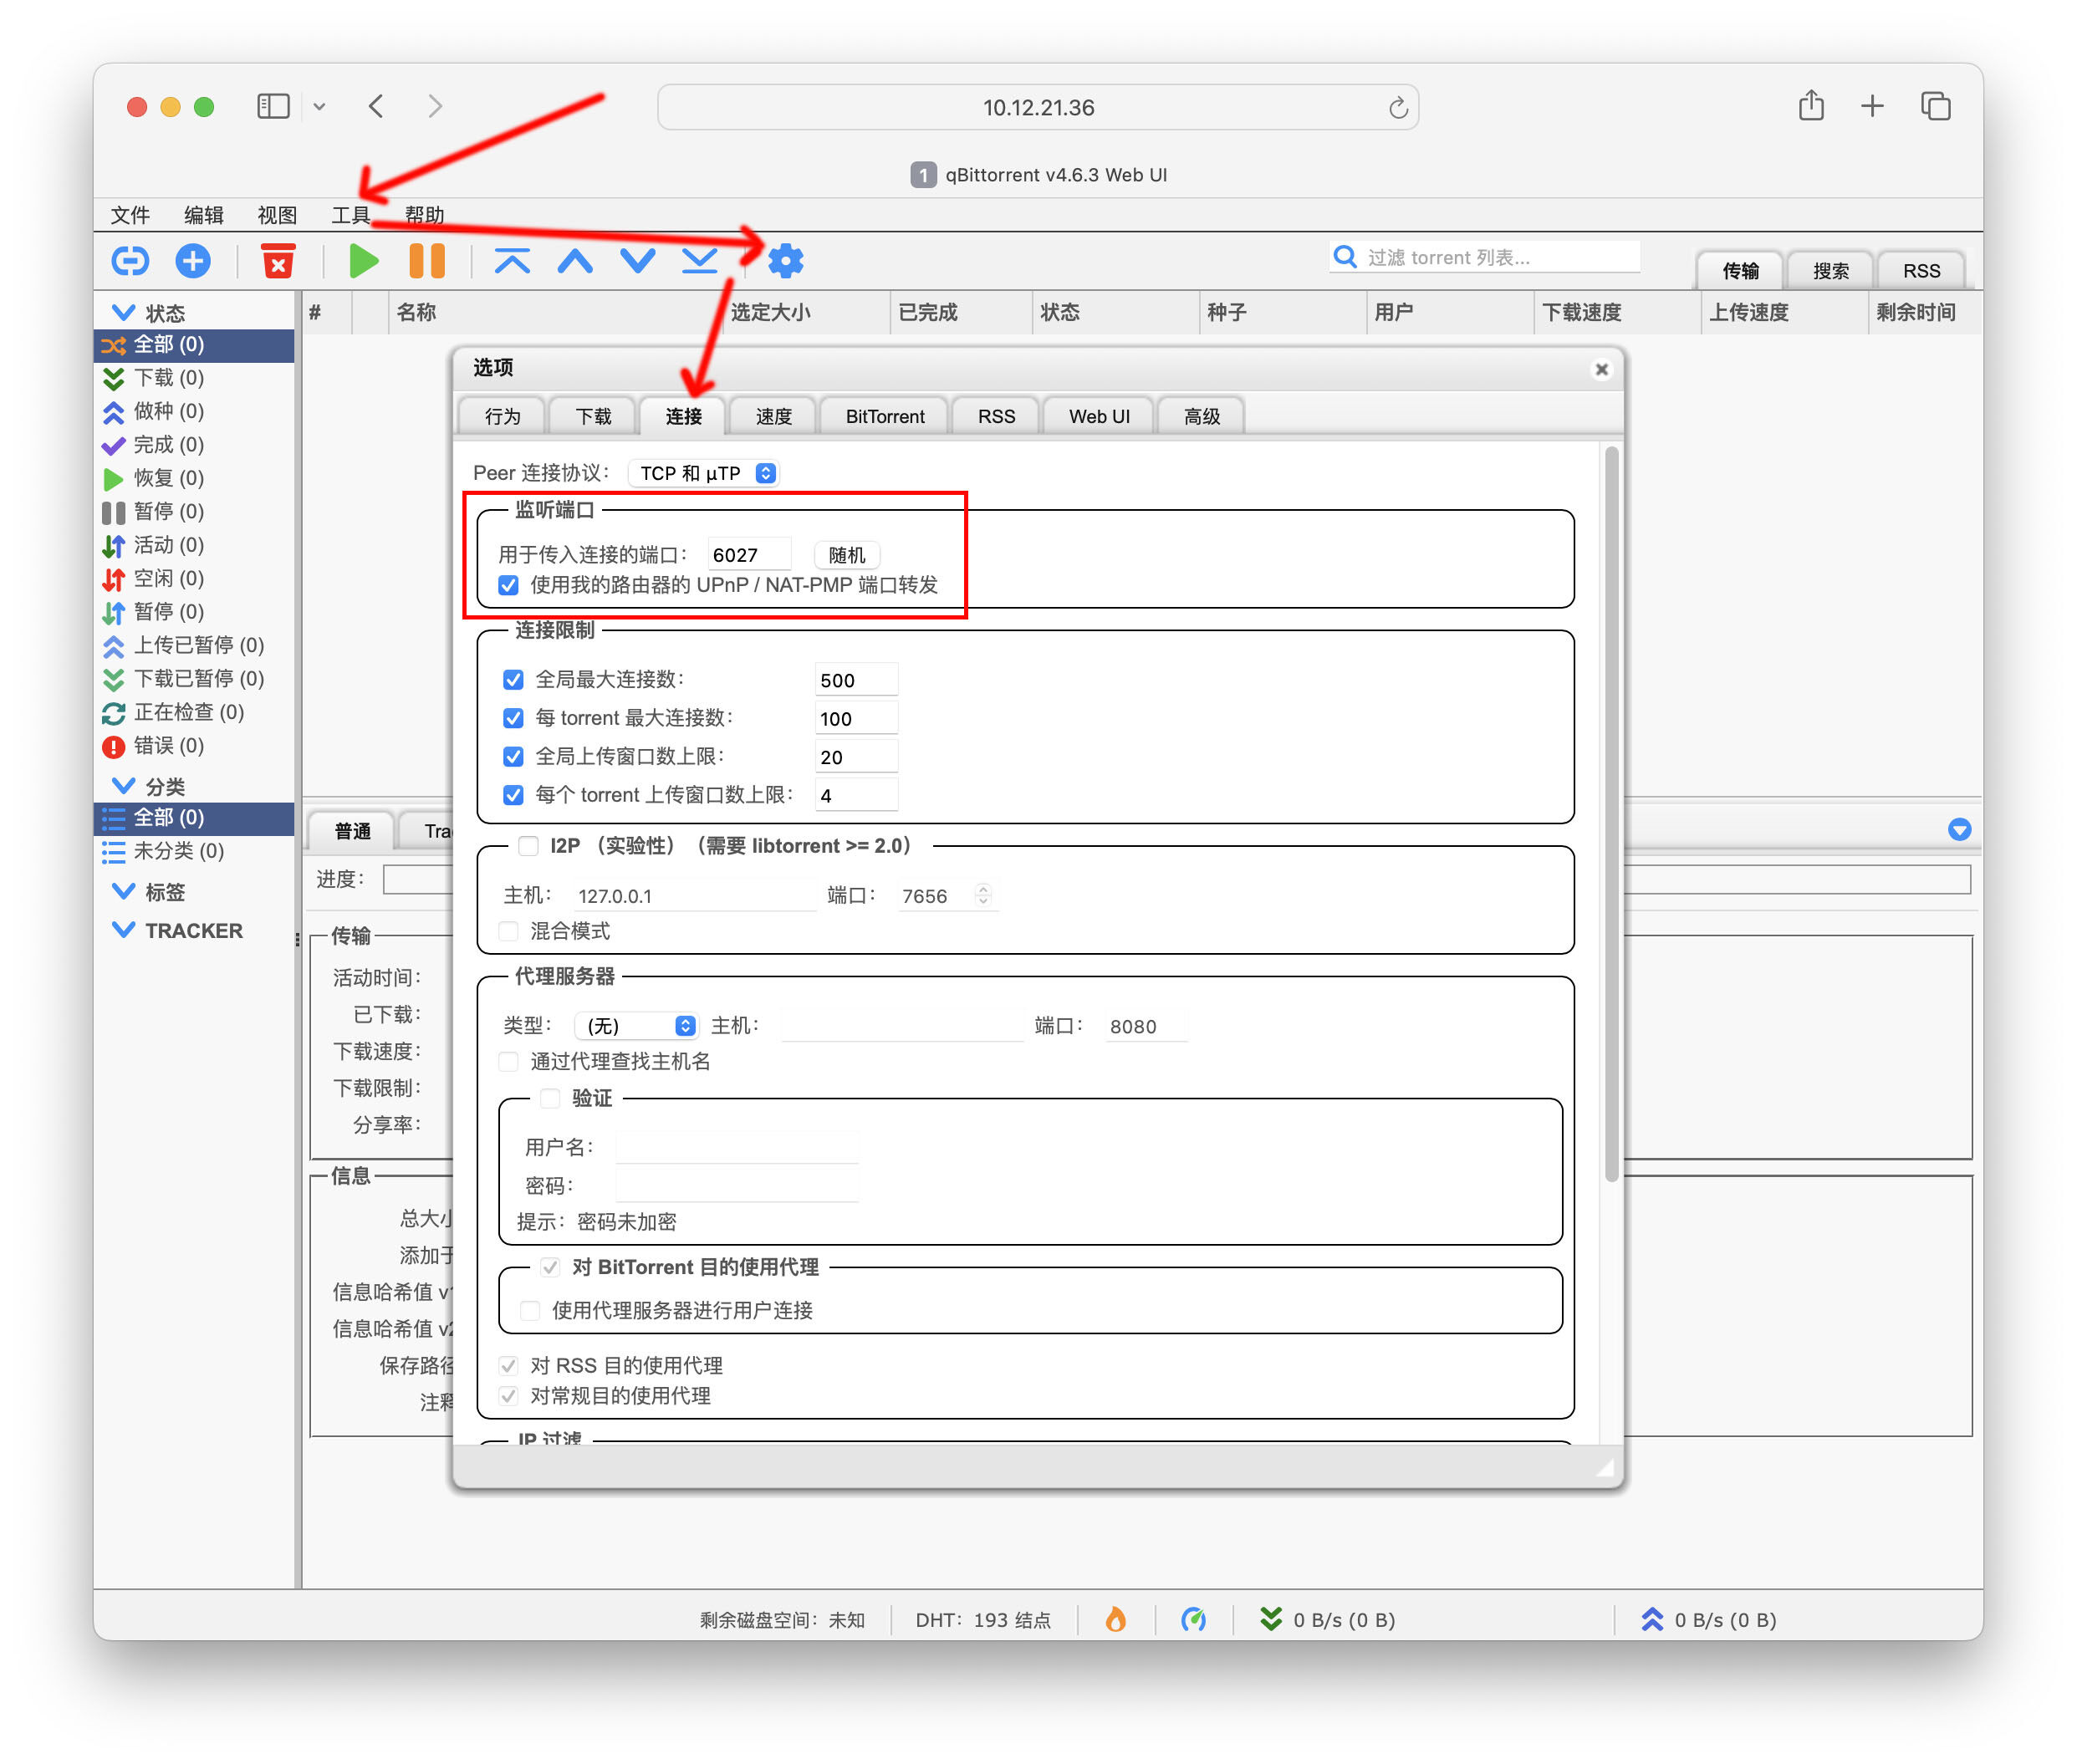The height and width of the screenshot is (1764, 2077).
Task: Move torrent up in queue
Action: click(x=575, y=261)
